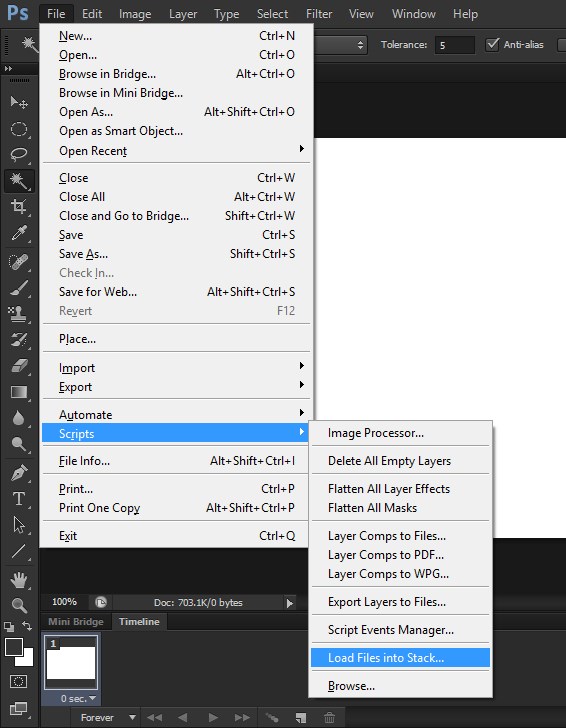Viewport: 566px width, 728px height.
Task: Select the Path Selection tool
Action: [19, 525]
